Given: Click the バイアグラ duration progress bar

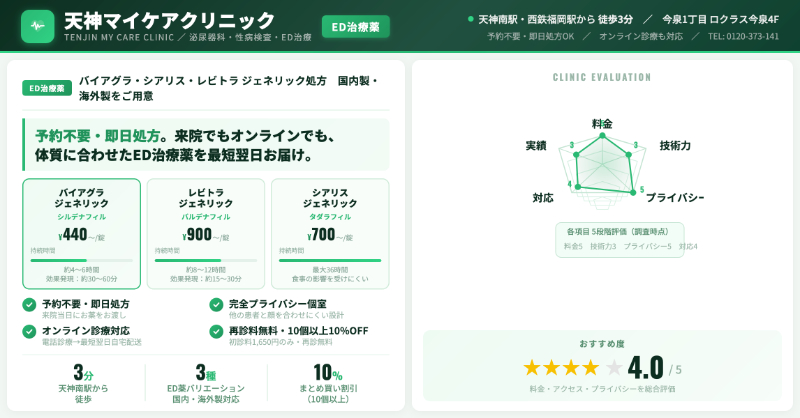Looking at the screenshot, I should point(82,260).
